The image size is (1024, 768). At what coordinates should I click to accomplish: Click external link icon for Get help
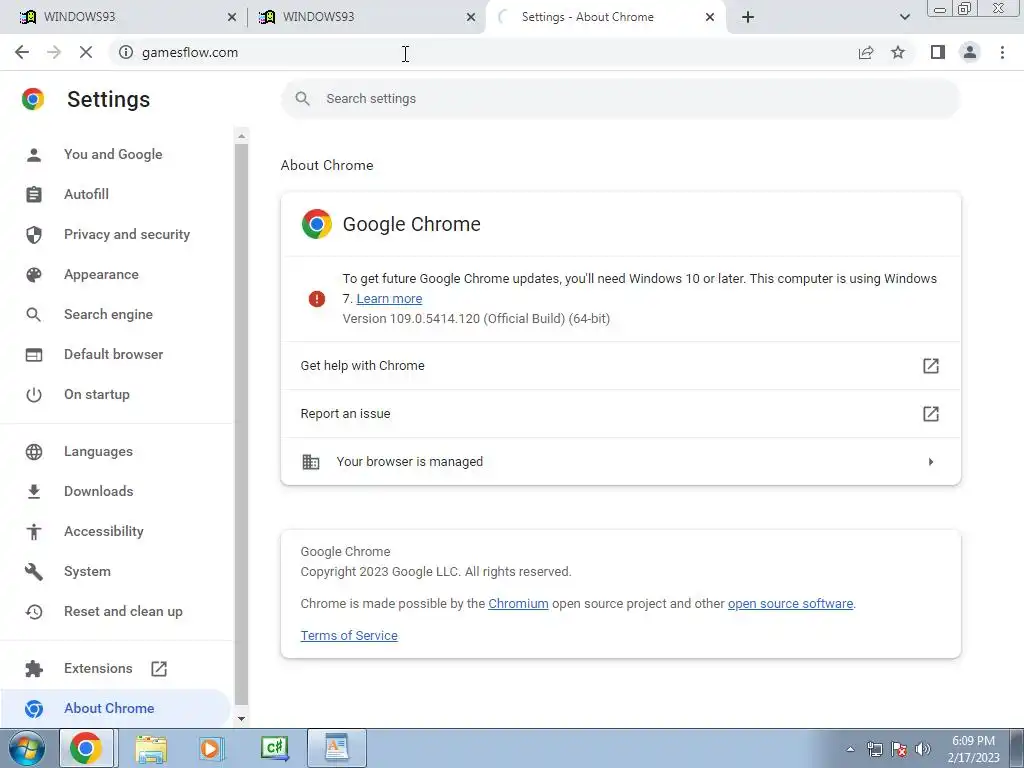(931, 366)
